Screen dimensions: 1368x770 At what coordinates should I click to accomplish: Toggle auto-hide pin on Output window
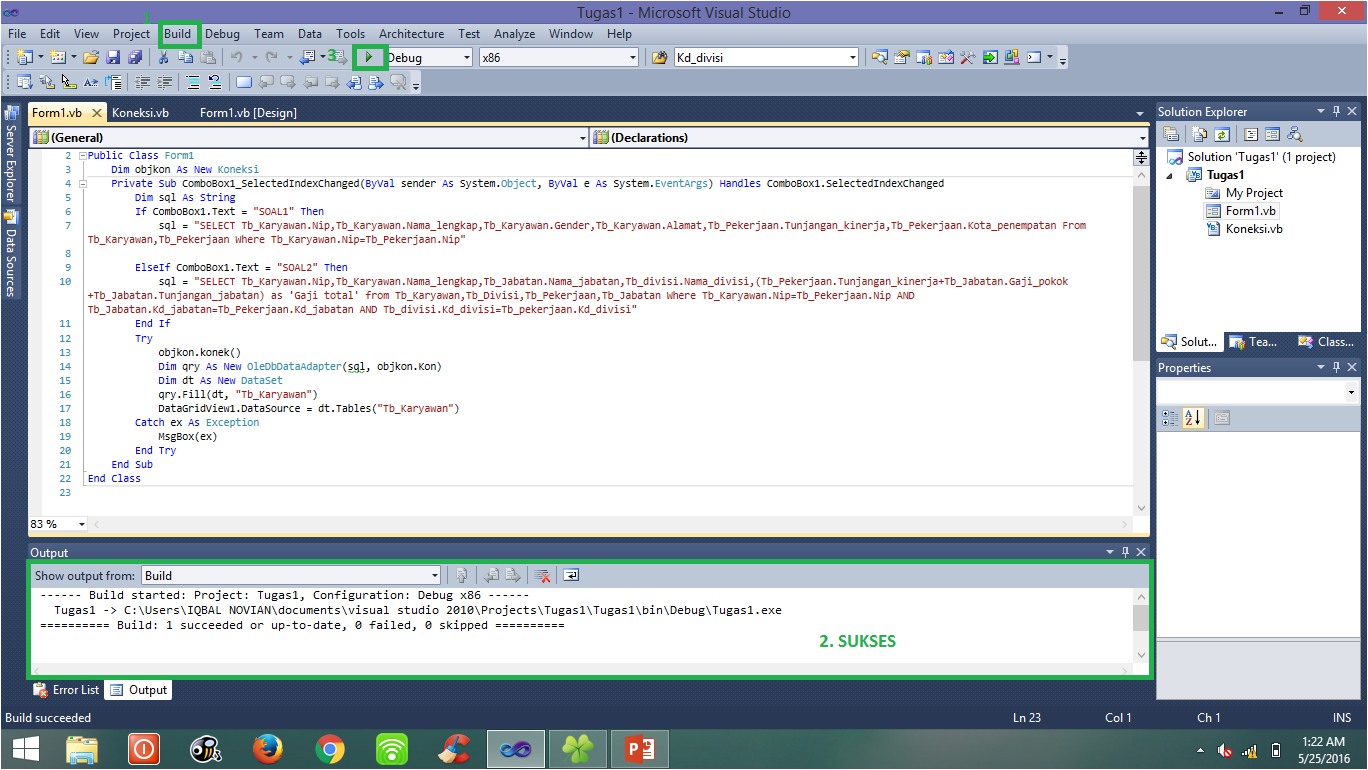click(x=1124, y=551)
